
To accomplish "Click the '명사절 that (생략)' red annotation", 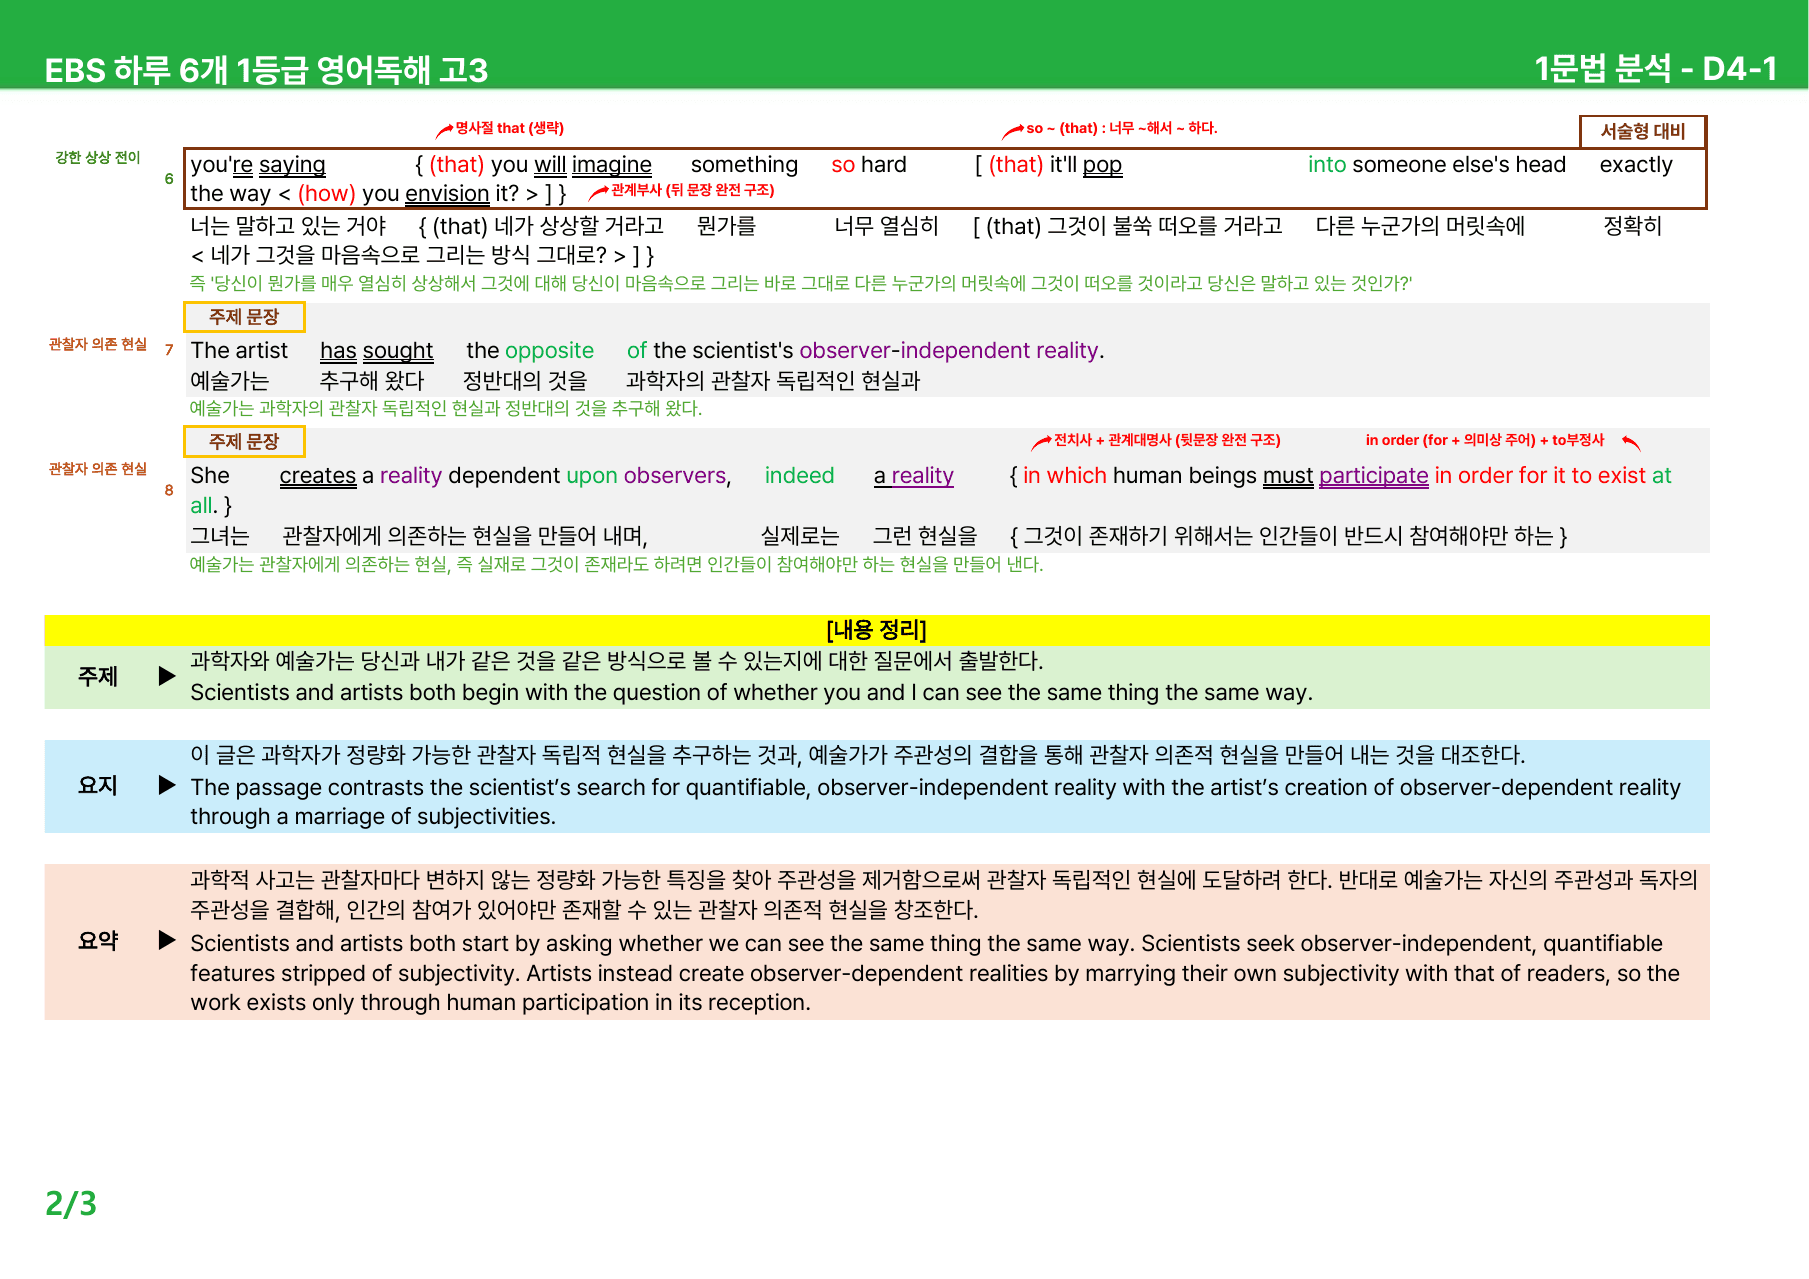I will [x=509, y=128].
